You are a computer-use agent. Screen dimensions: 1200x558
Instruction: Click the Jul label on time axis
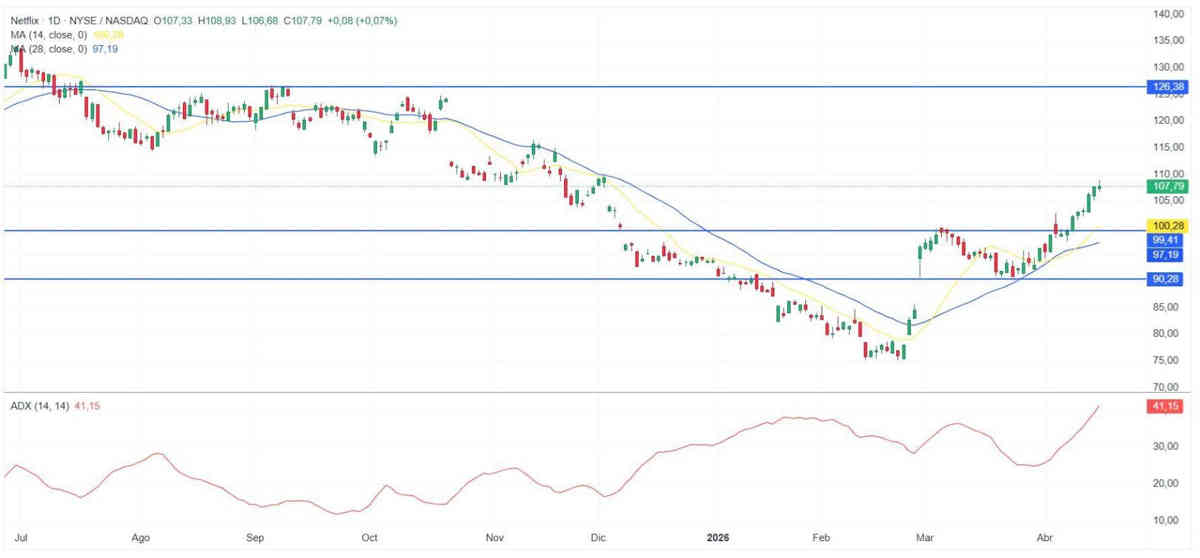[x=22, y=537]
